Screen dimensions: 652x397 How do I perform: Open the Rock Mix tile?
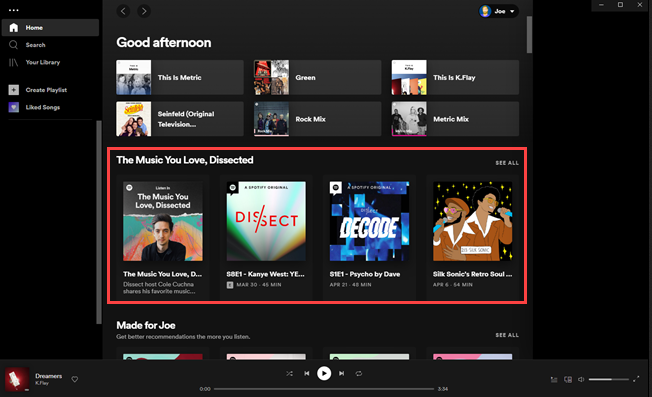coord(317,119)
